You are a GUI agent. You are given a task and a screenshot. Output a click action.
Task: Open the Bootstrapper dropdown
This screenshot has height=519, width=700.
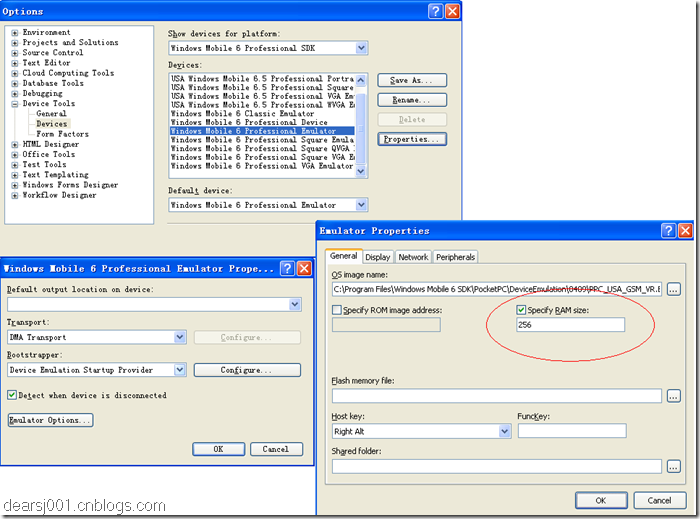(x=180, y=370)
